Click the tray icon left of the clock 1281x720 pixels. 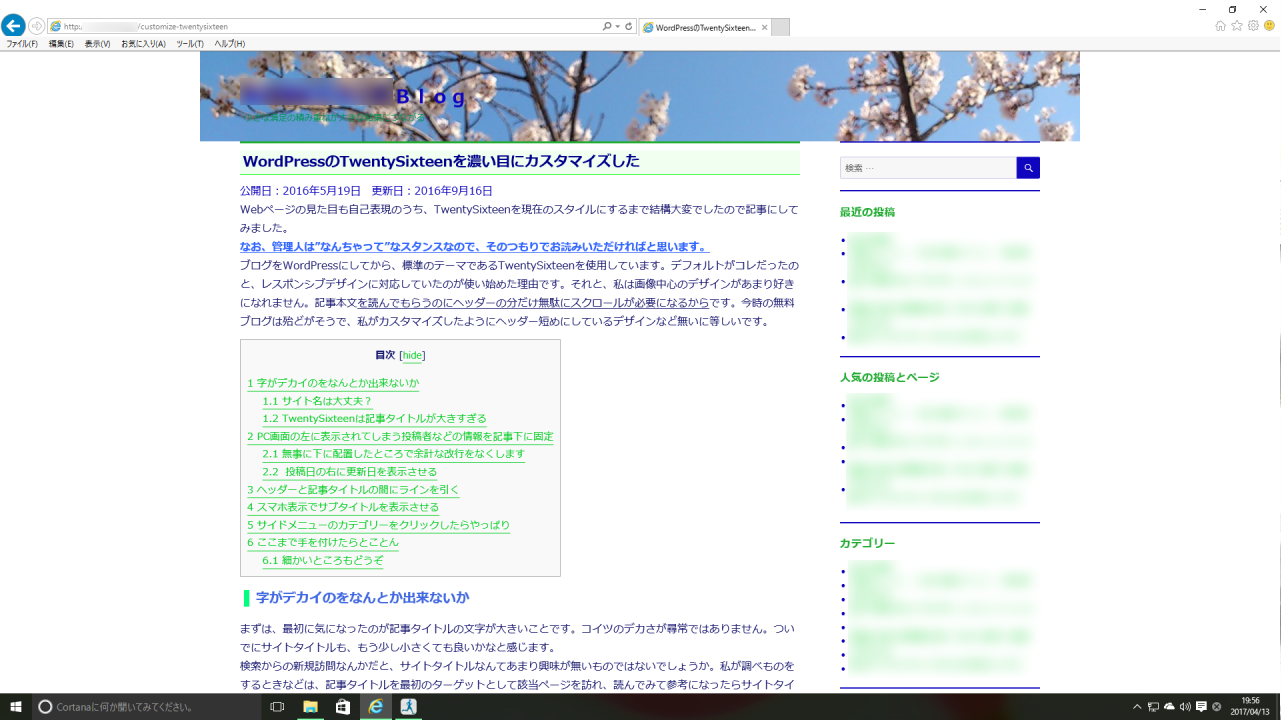[1217, 706]
